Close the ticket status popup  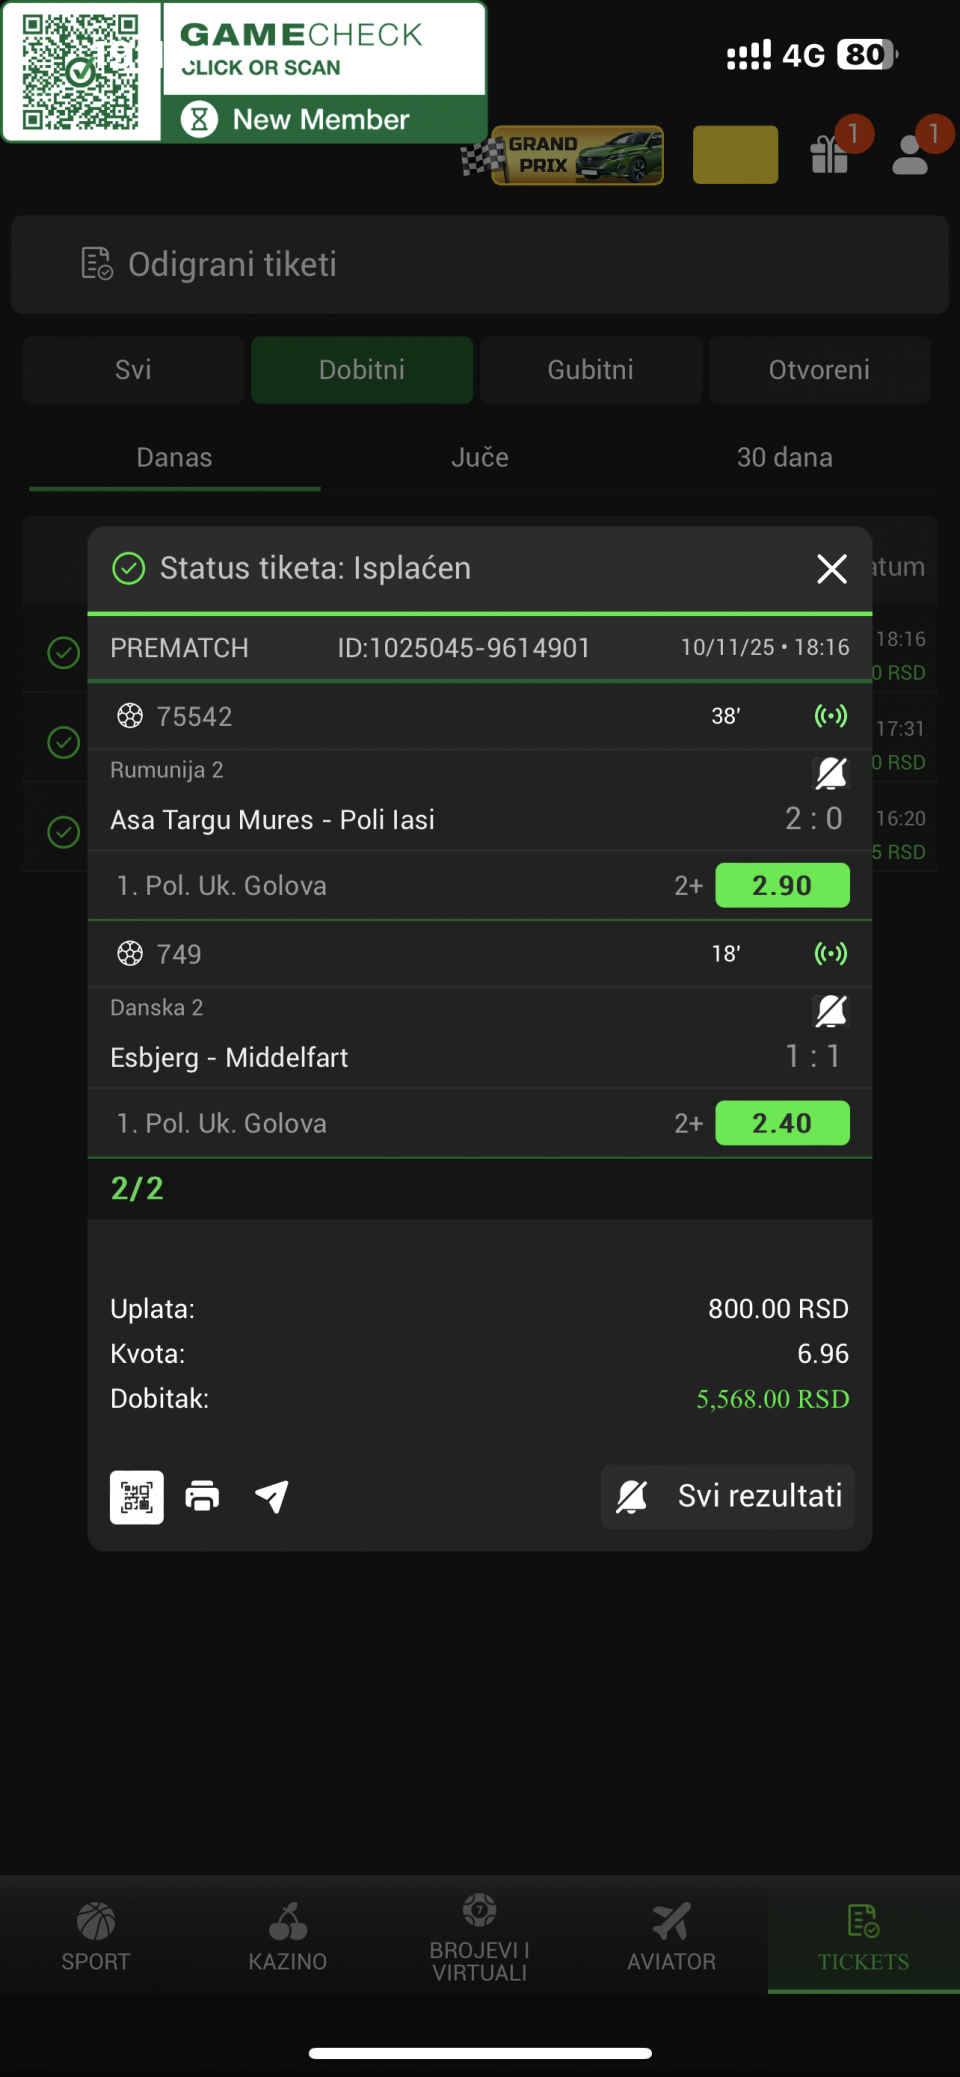[x=831, y=569]
